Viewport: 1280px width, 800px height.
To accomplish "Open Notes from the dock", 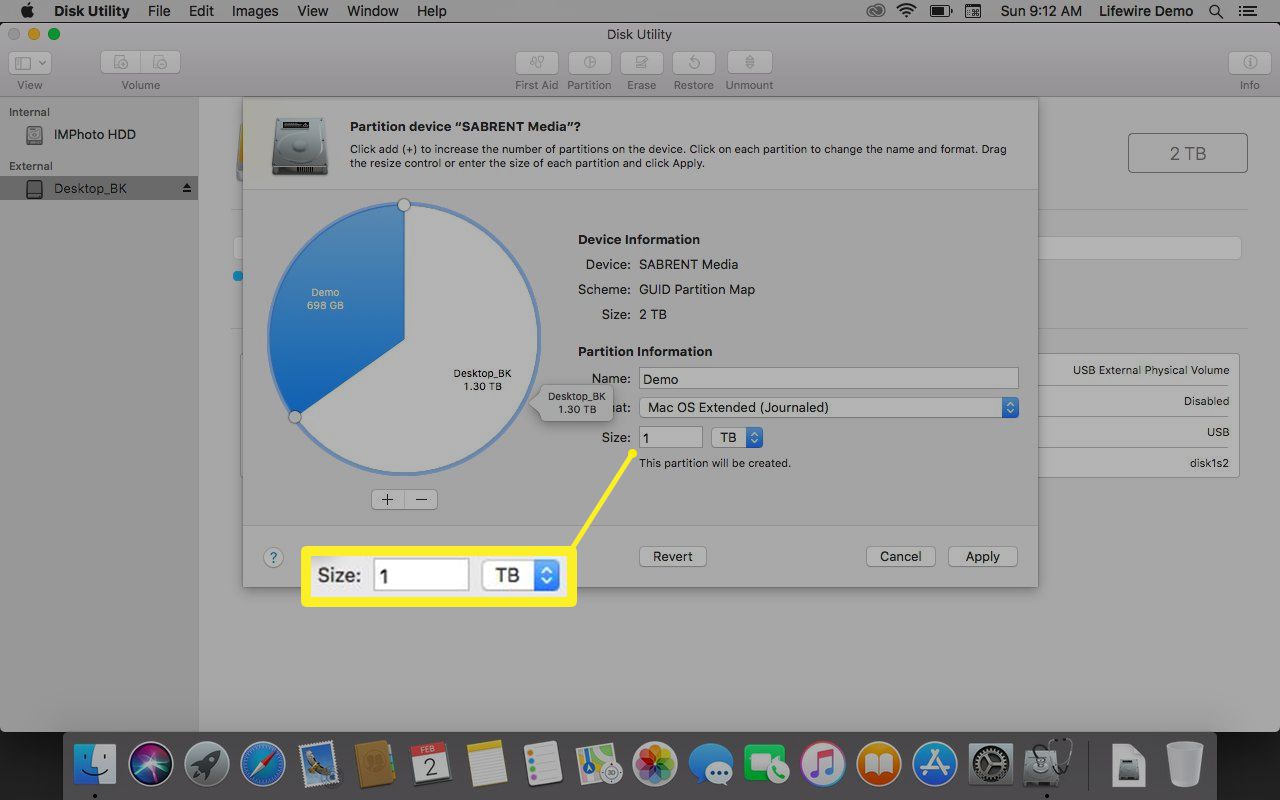I will (x=487, y=765).
